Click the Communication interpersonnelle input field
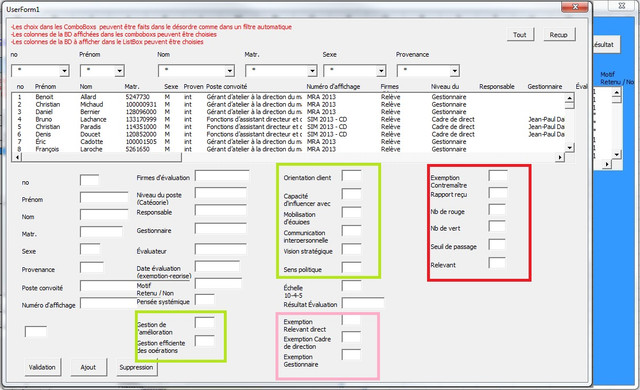The image size is (640, 390). (x=352, y=230)
